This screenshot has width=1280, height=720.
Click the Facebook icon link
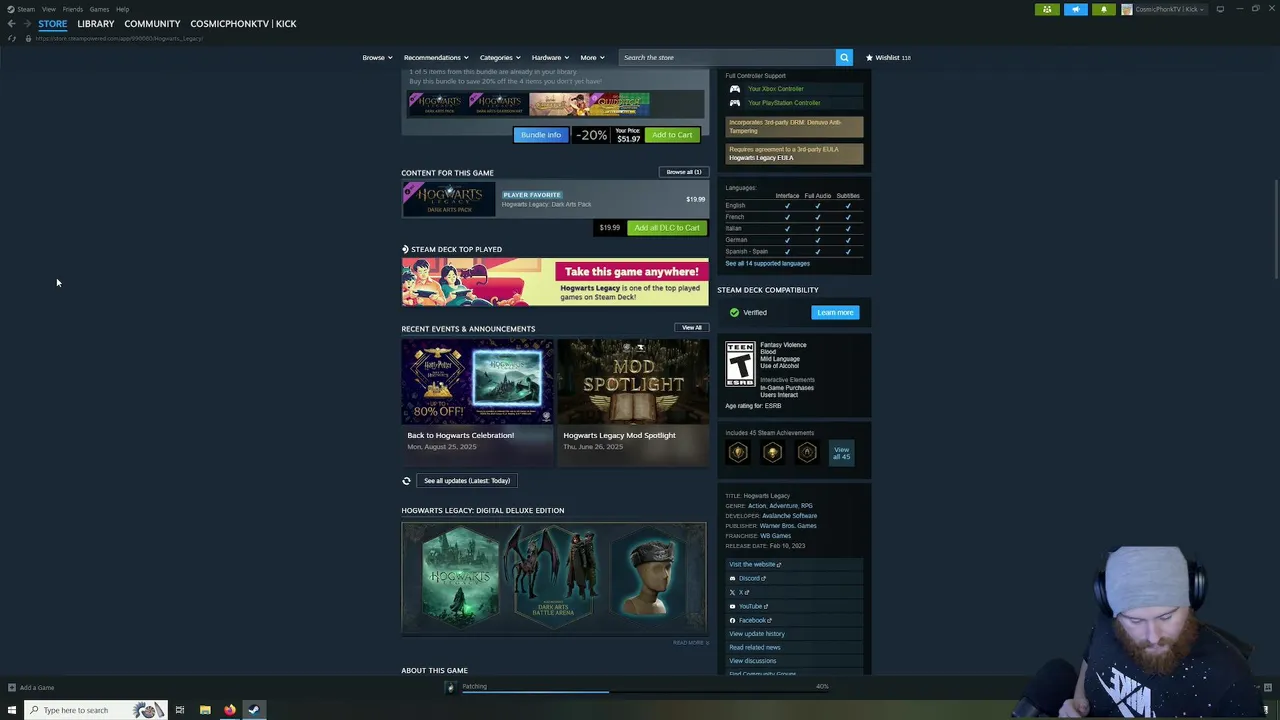[732, 620]
